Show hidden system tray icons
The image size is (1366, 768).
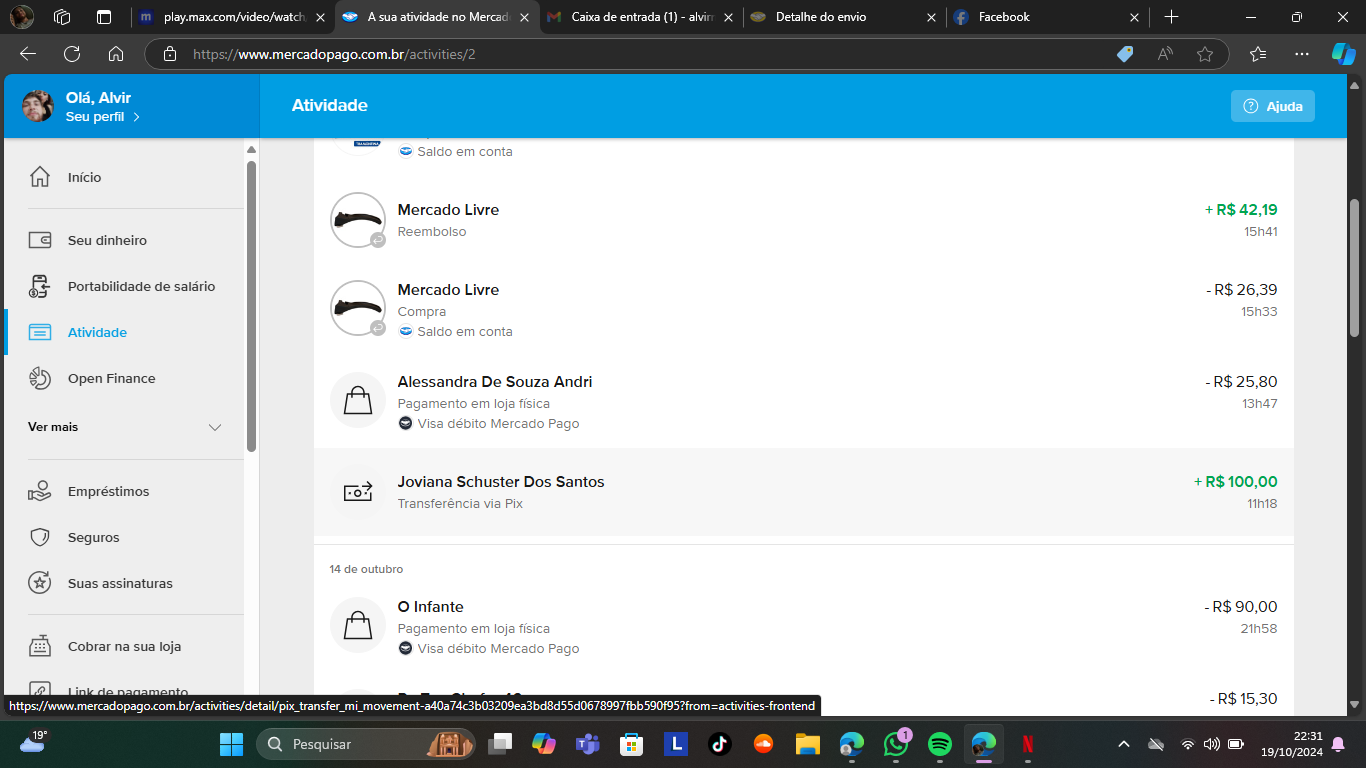pyautogui.click(x=1124, y=744)
